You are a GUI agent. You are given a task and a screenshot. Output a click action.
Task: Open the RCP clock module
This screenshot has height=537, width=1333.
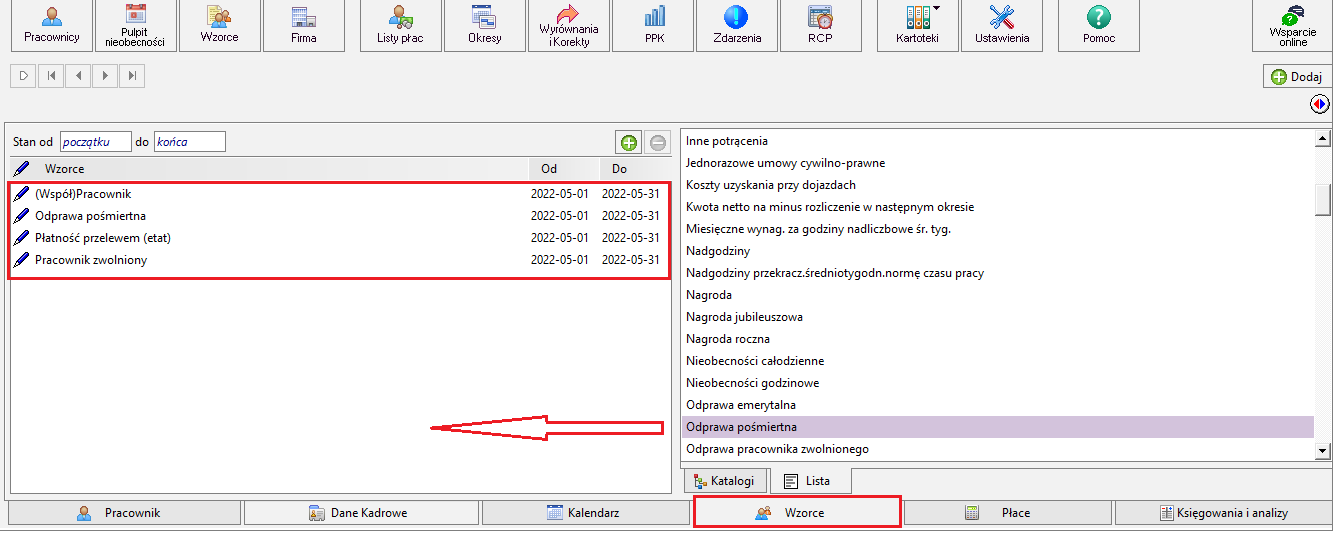(x=820, y=26)
